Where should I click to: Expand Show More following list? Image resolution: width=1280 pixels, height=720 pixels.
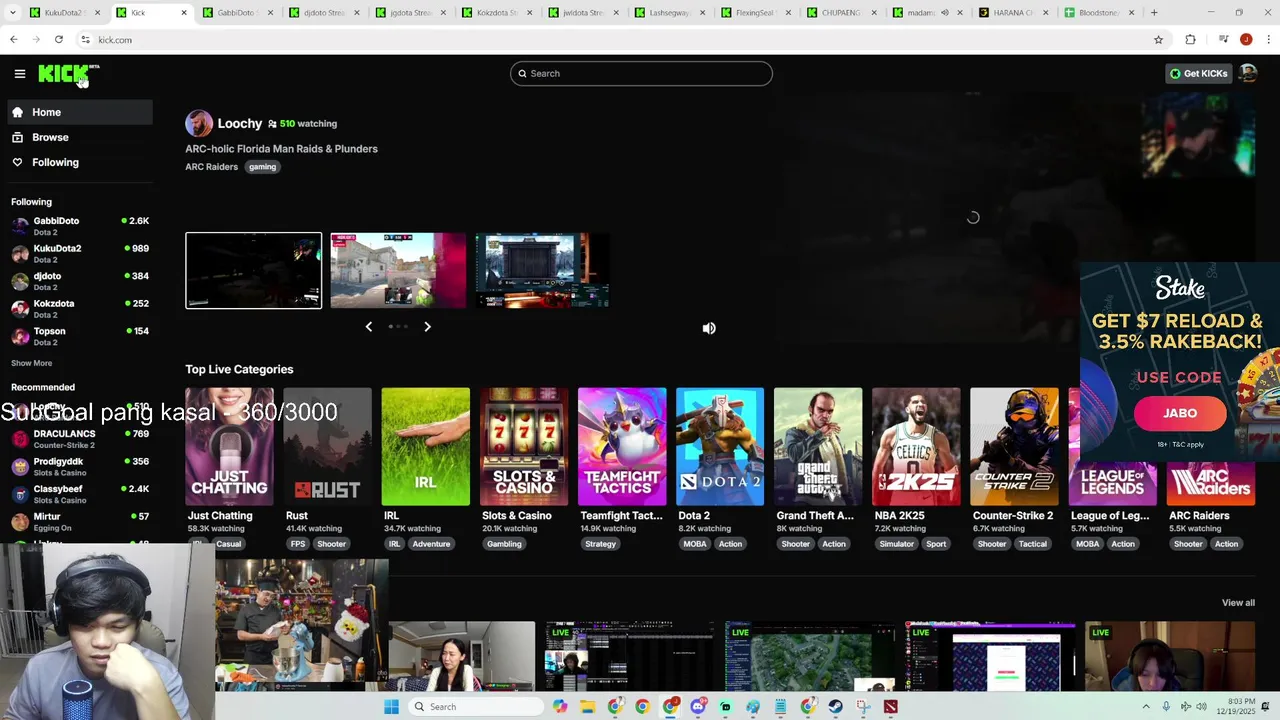(x=31, y=363)
